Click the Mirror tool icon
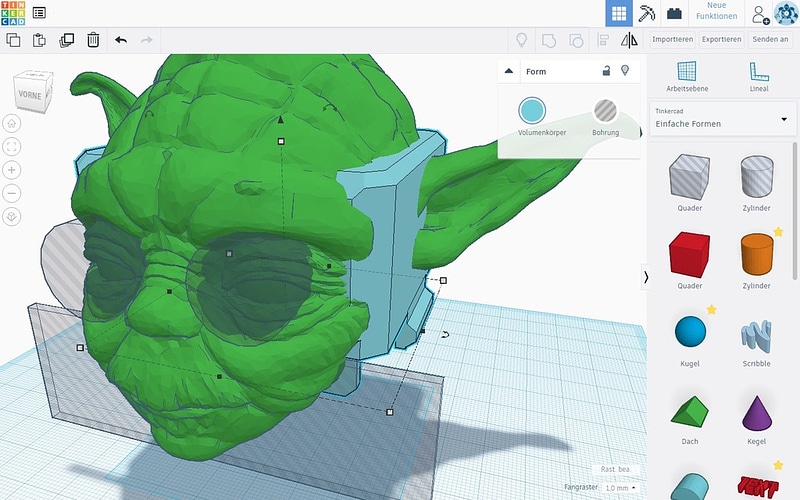 (629, 40)
